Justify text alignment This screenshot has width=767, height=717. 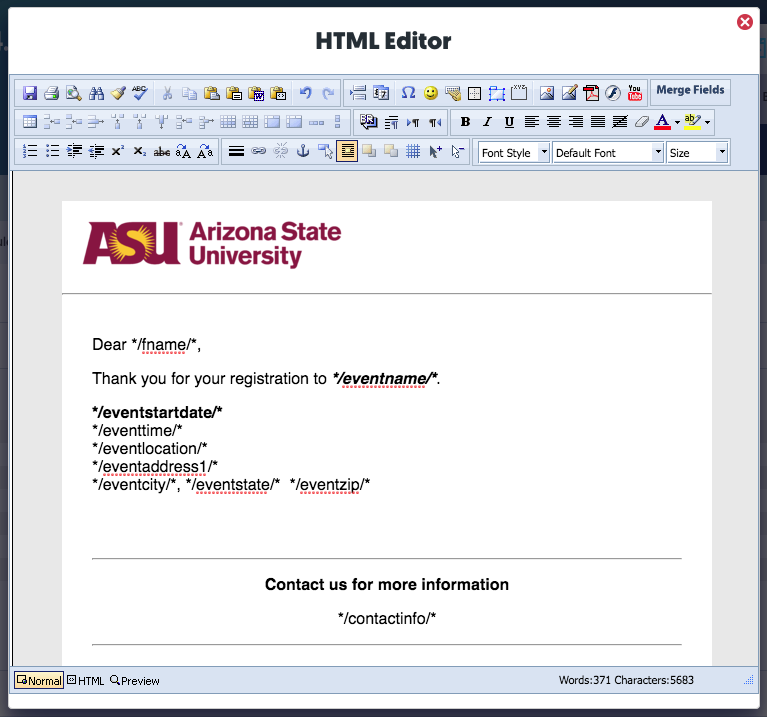click(598, 122)
